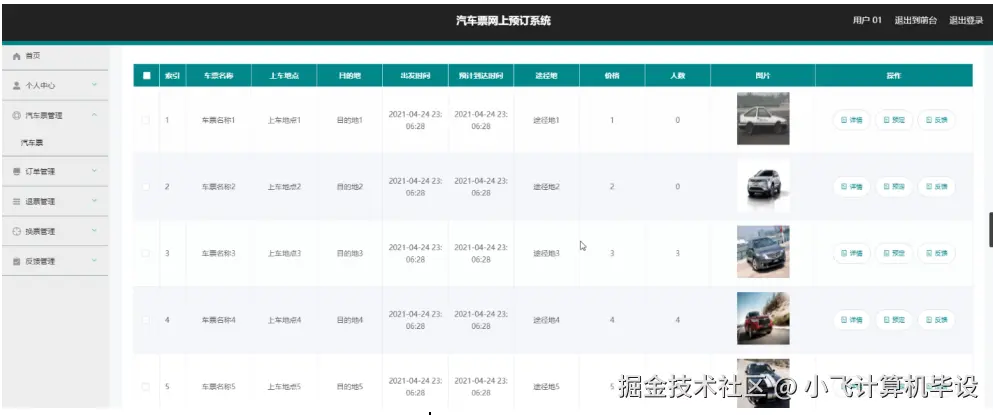Click the red SUV thumbnail in row 4
Viewport: 993px width, 415px height.
pyautogui.click(x=763, y=318)
